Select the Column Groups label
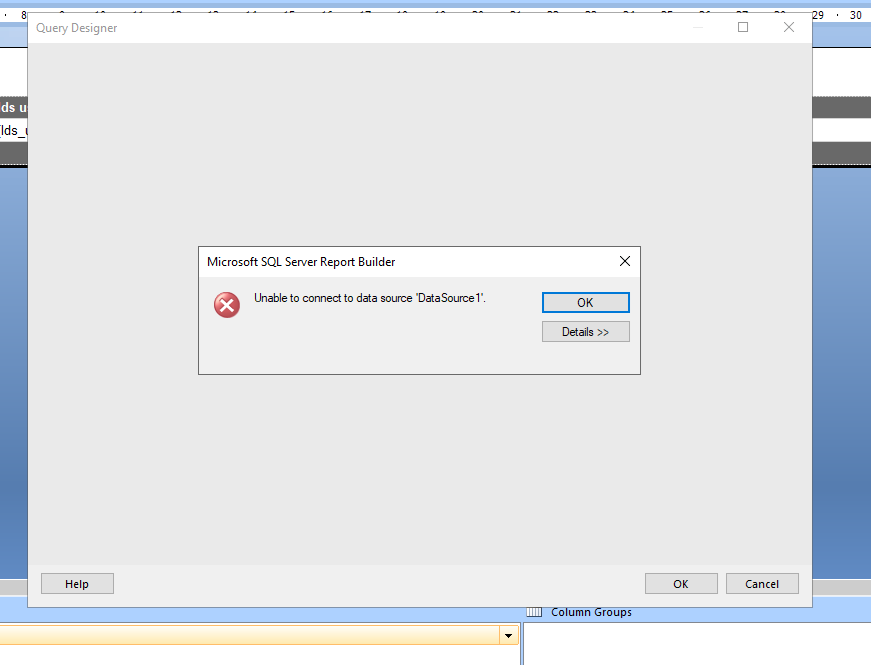Viewport: 872px width, 666px height. (x=591, y=612)
